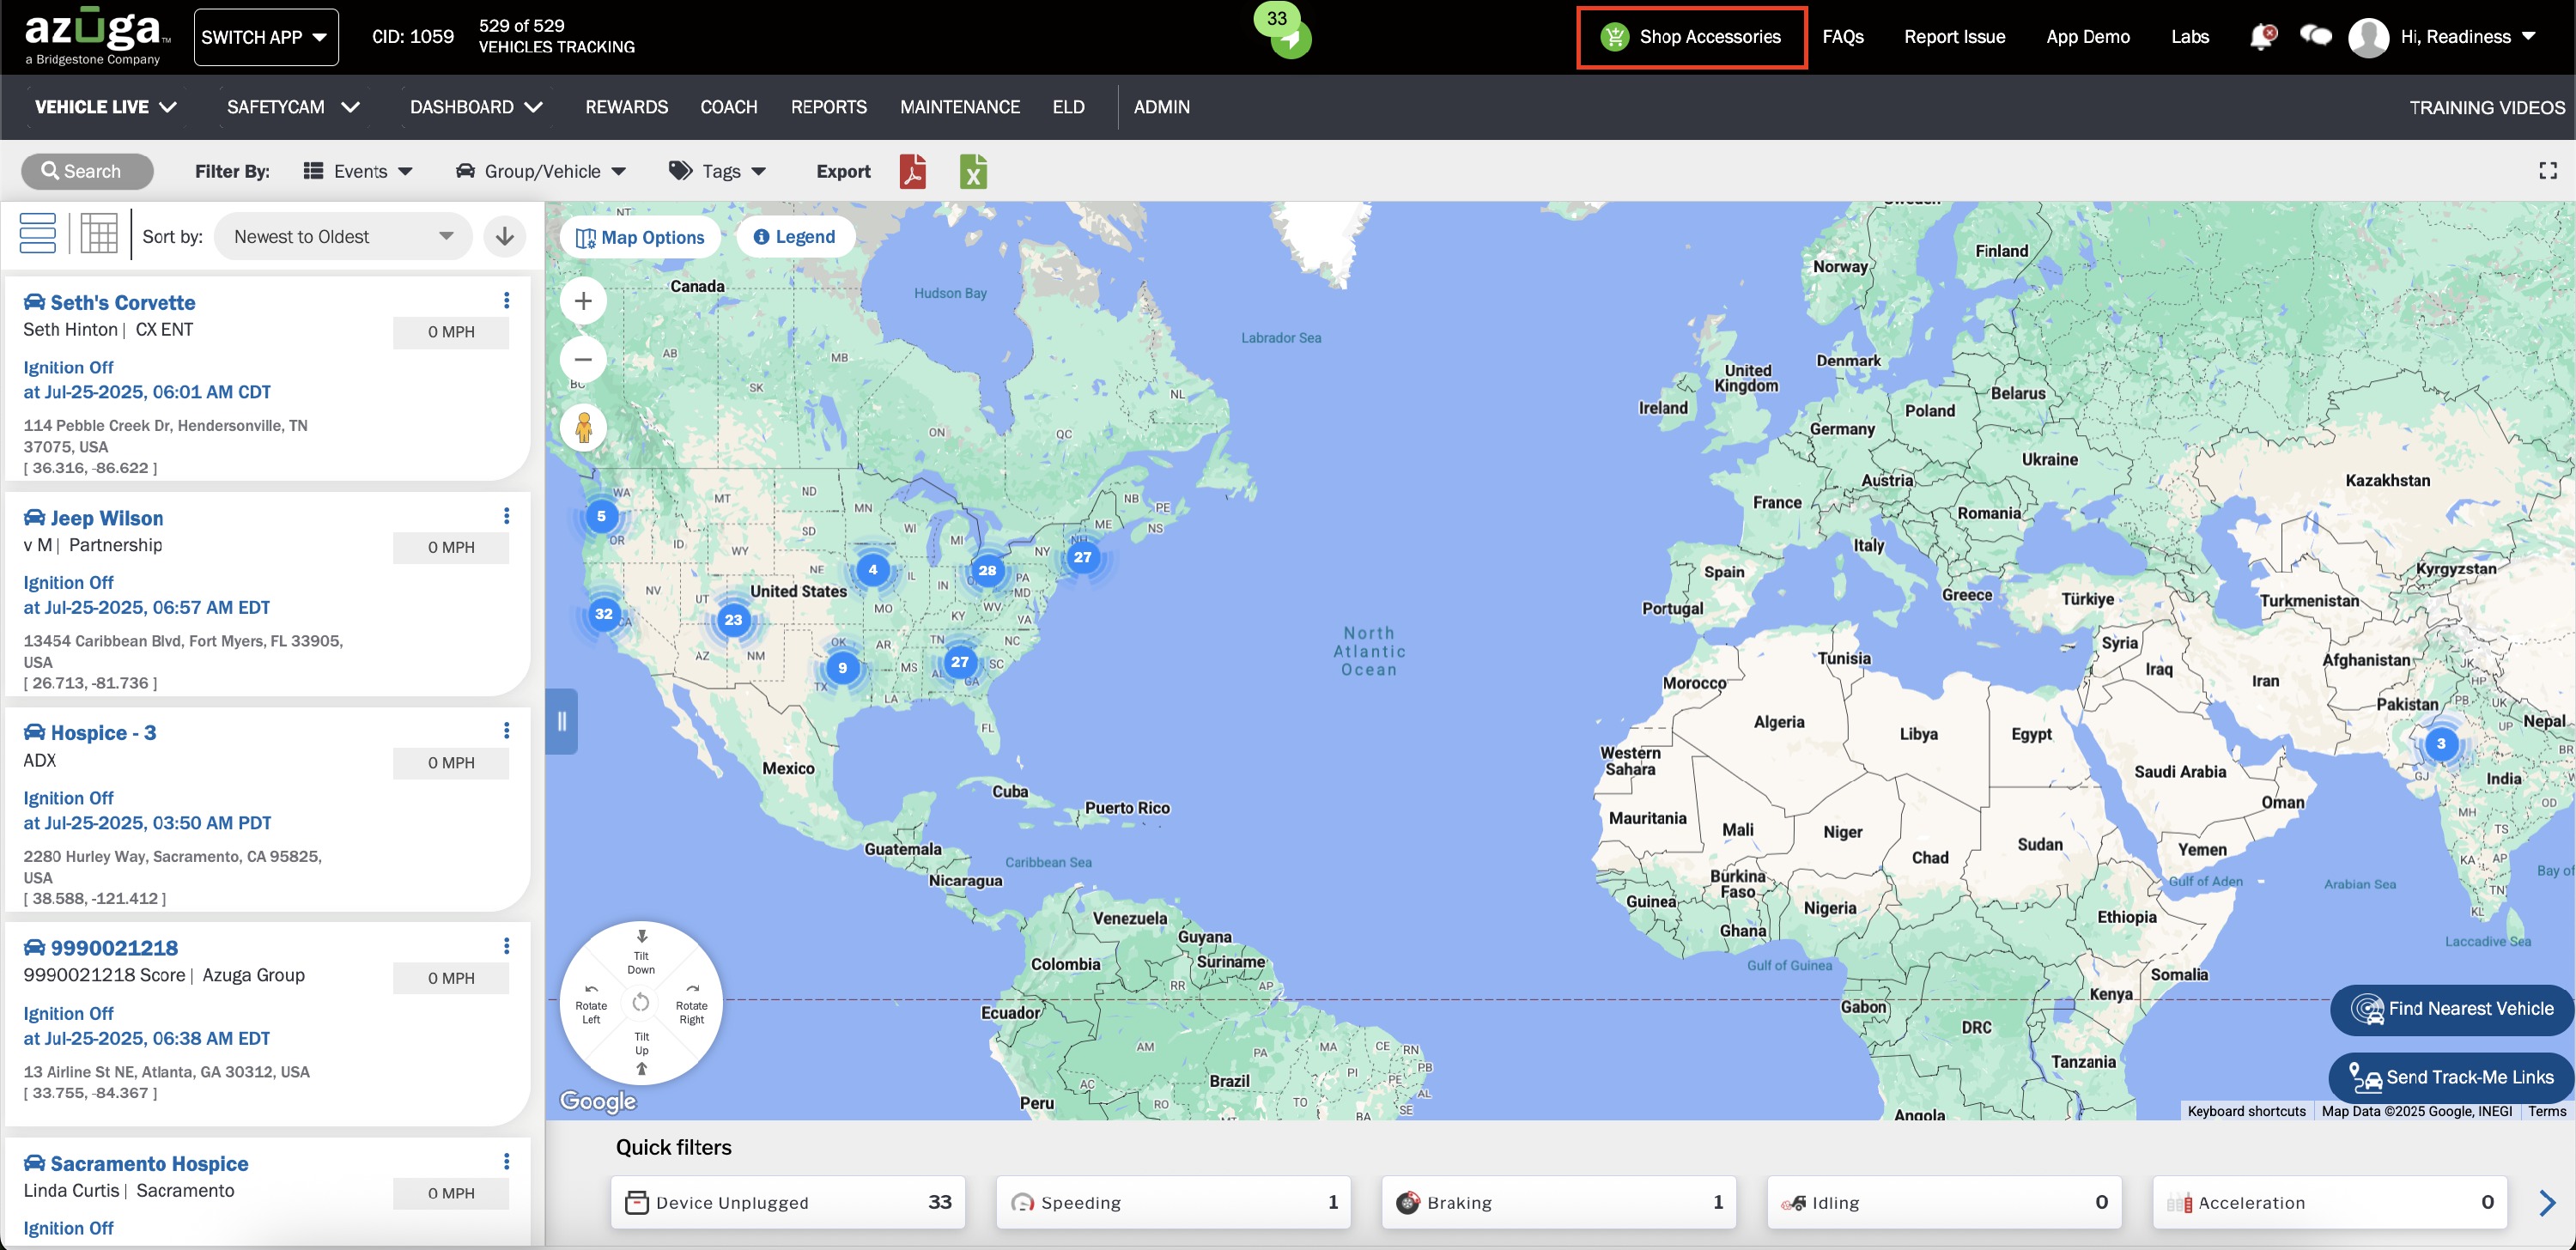Enter fullscreen map mode icon
The height and width of the screenshot is (1250, 2576).
click(2547, 171)
